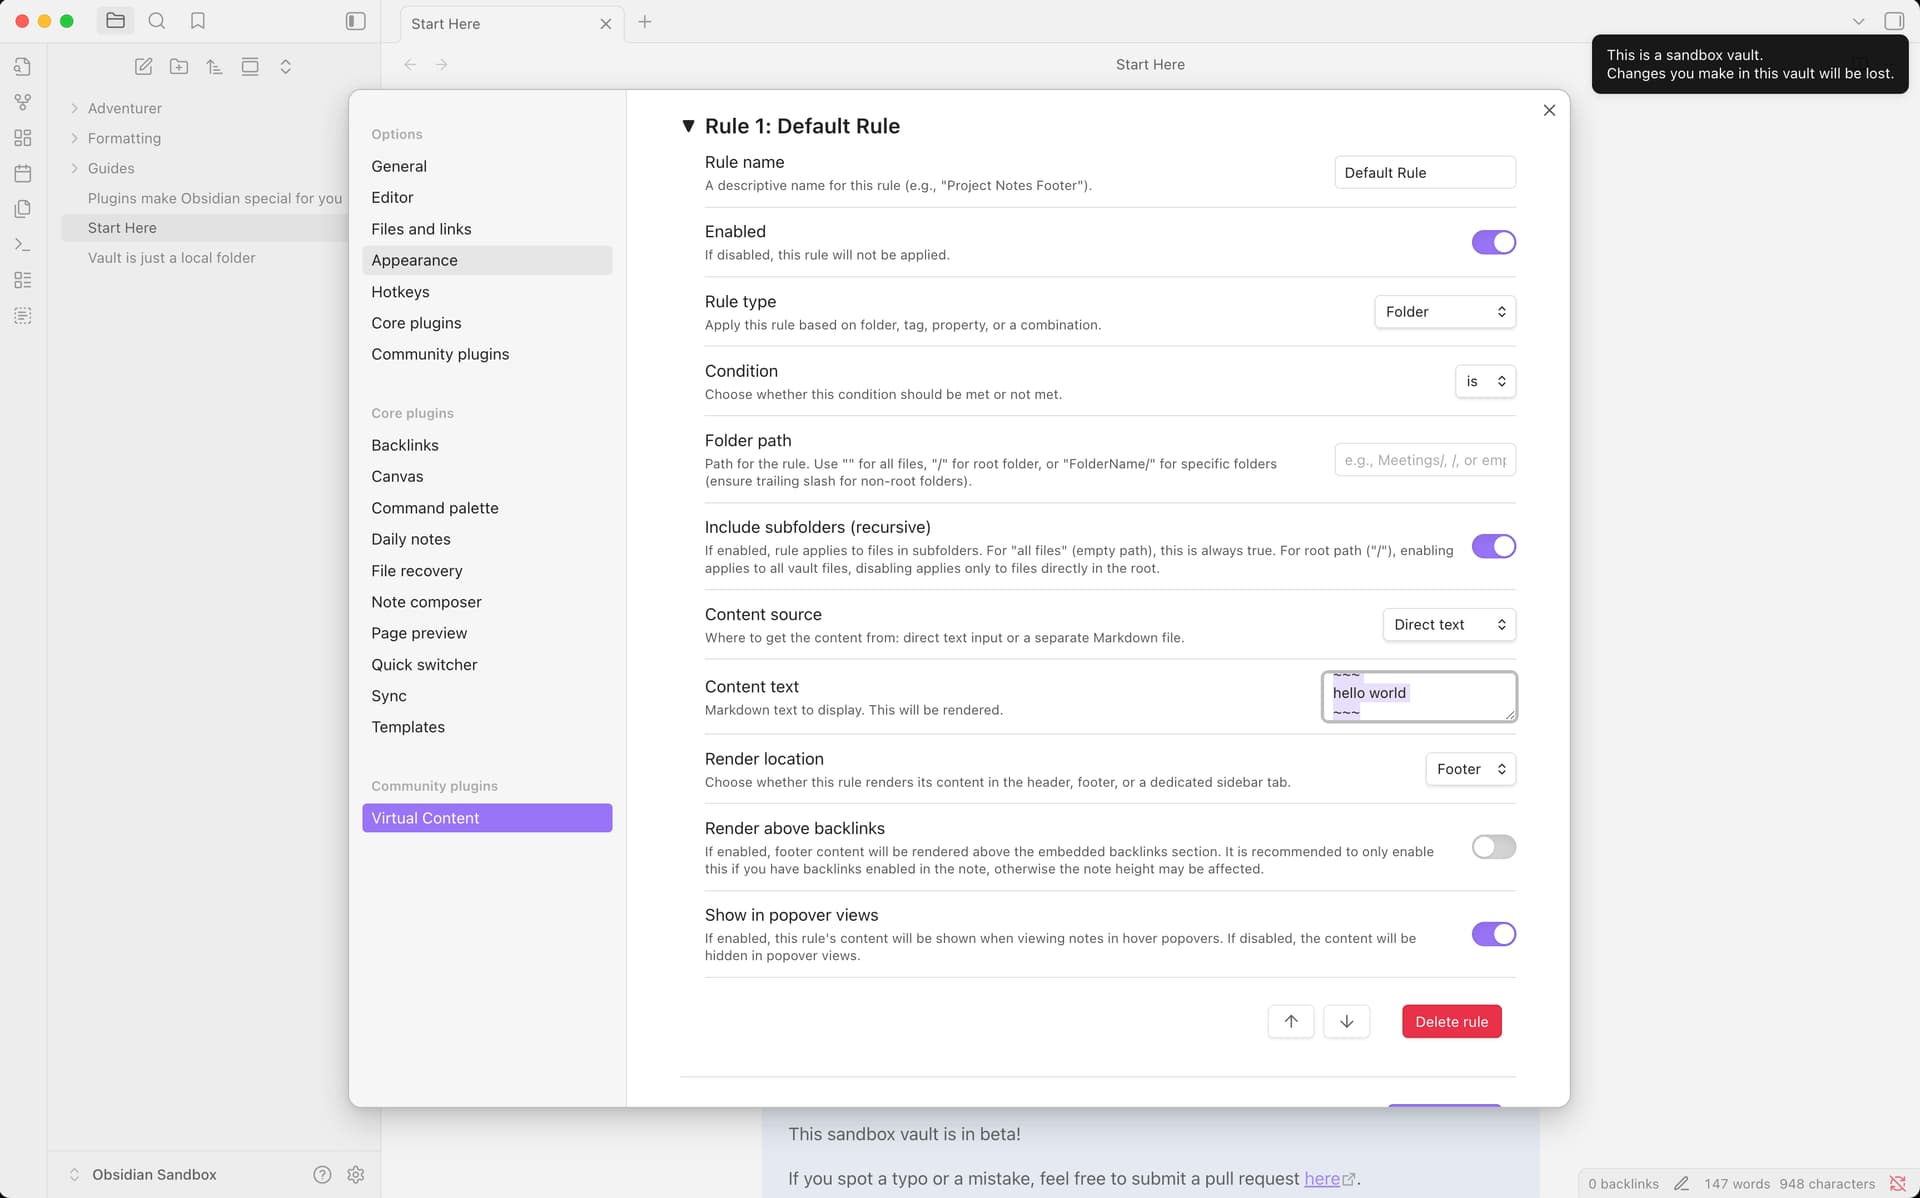This screenshot has width=1920, height=1198.
Task: Open command palette terminal icon
Action: (23, 244)
